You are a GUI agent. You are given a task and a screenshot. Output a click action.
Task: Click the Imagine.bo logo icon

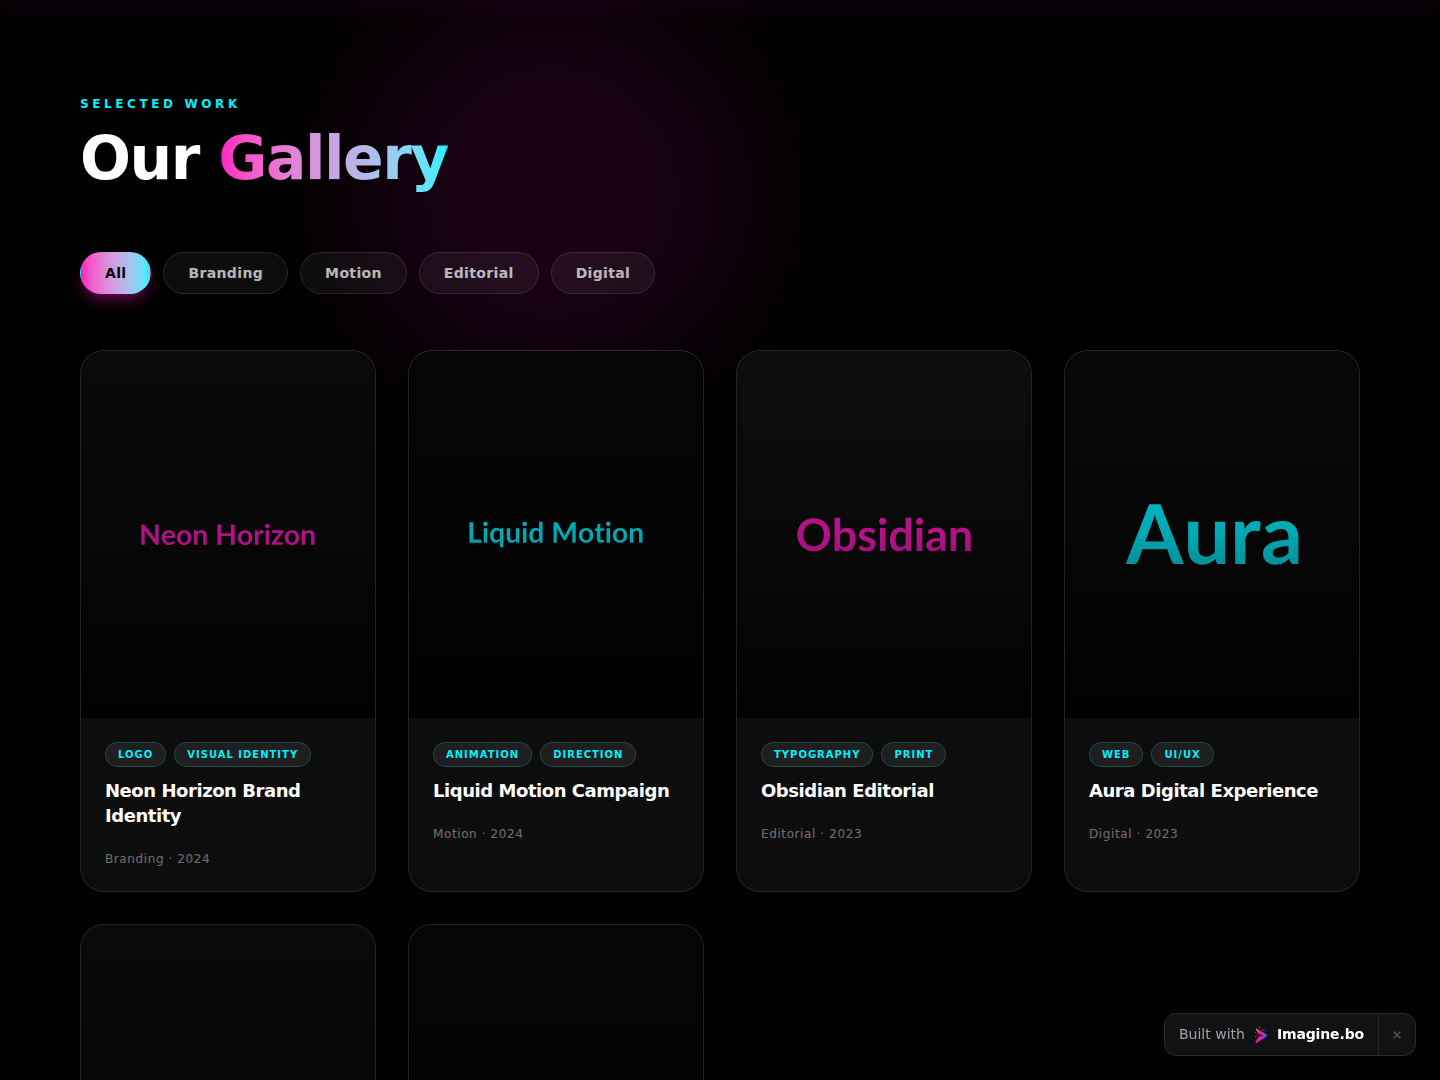[x=1261, y=1035]
